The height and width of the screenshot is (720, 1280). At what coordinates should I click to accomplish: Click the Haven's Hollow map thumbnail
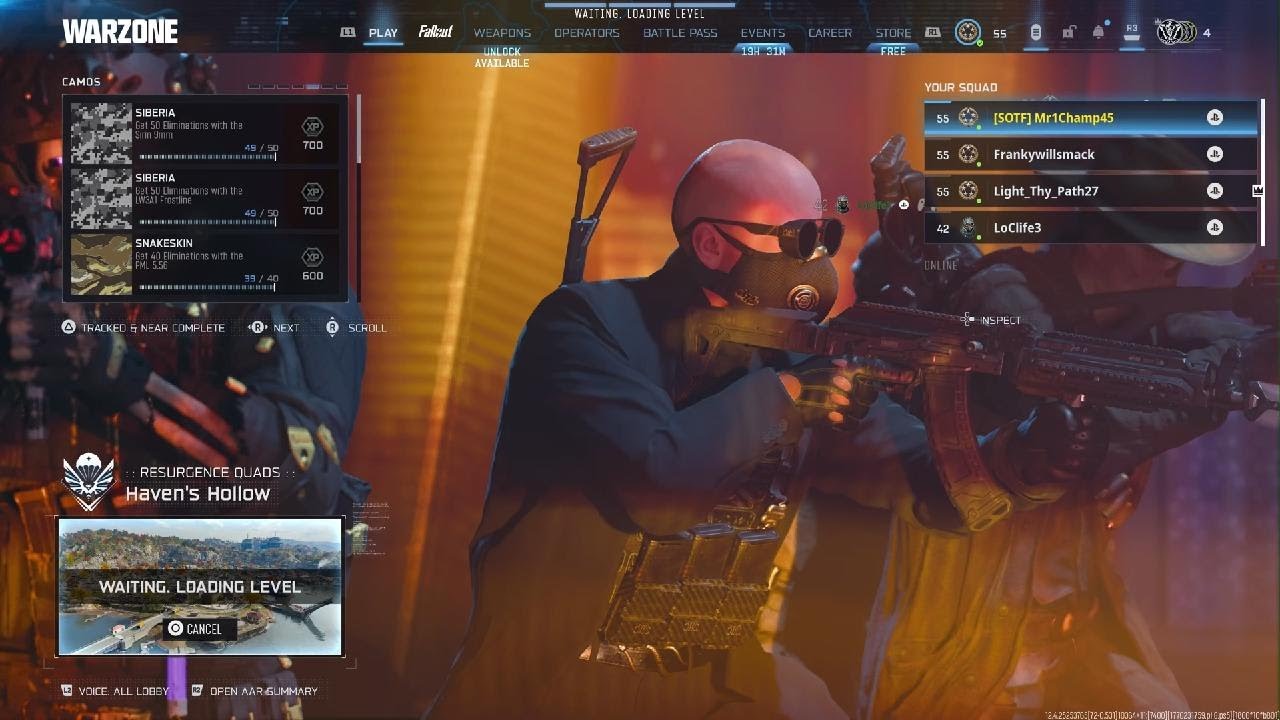click(x=200, y=586)
